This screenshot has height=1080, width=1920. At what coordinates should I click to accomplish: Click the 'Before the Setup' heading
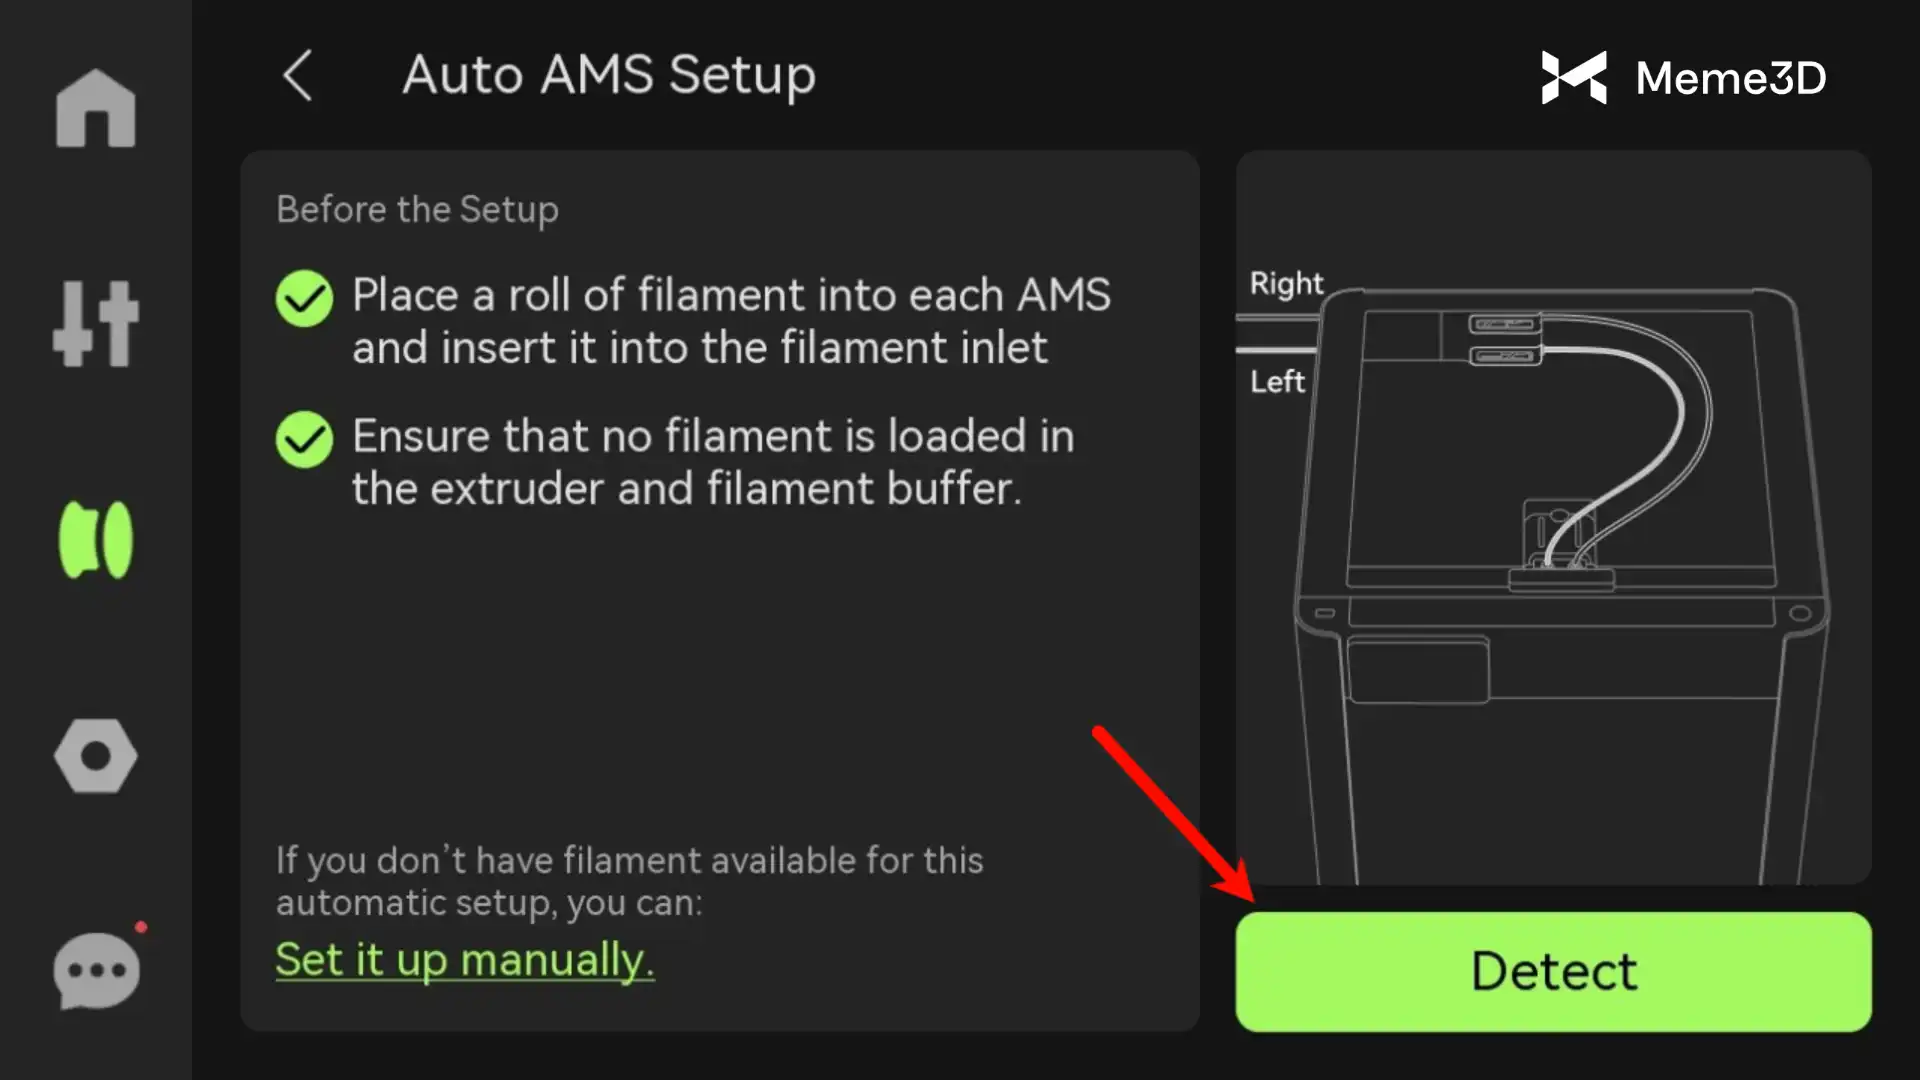tap(417, 210)
